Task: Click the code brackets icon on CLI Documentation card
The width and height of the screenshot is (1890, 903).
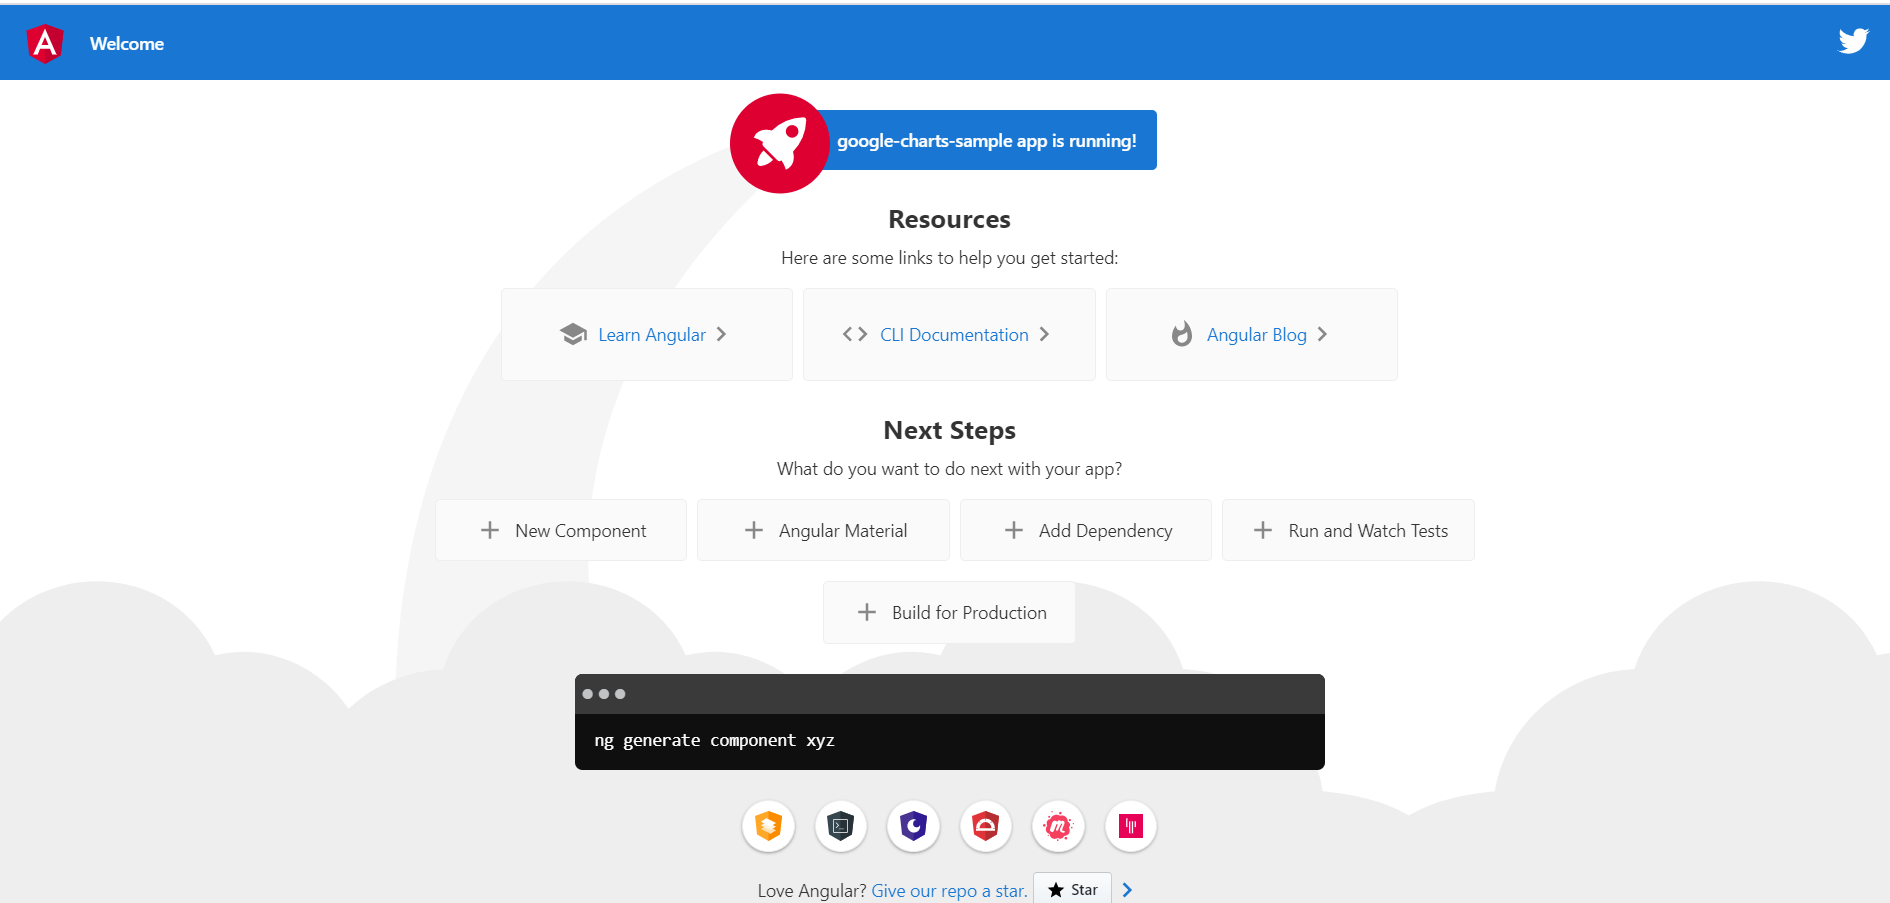Action: [x=855, y=334]
